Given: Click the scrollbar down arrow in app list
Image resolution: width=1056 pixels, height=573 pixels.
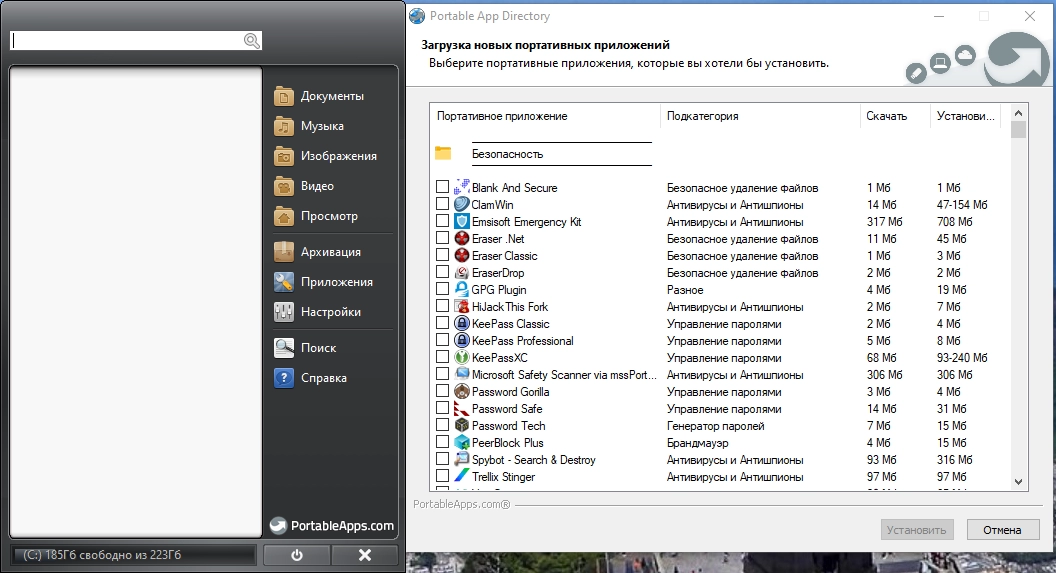Looking at the screenshot, I should [1018, 481].
